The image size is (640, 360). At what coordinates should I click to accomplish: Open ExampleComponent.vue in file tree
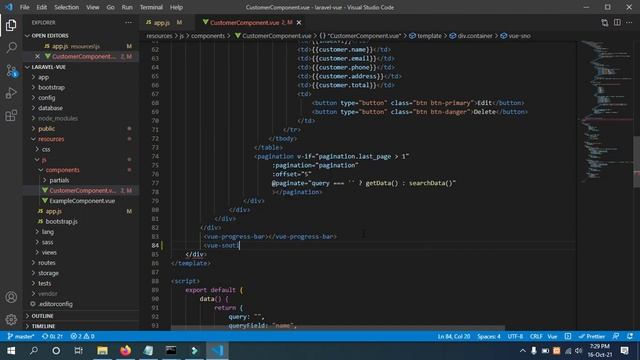(x=82, y=201)
